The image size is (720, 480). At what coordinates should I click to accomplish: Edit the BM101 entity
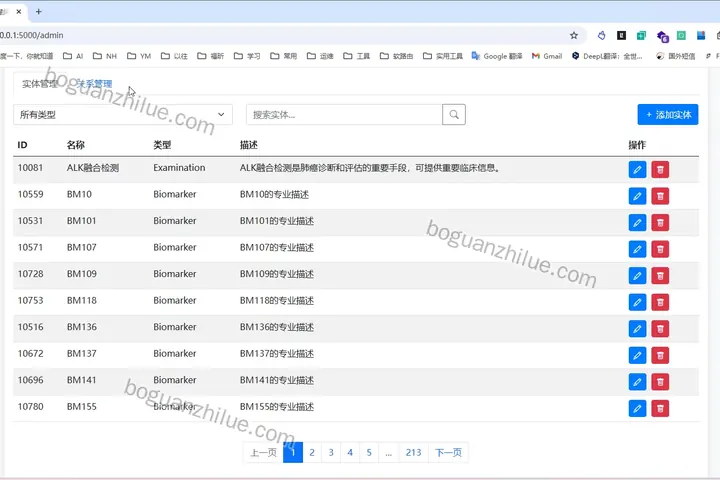(x=637, y=223)
